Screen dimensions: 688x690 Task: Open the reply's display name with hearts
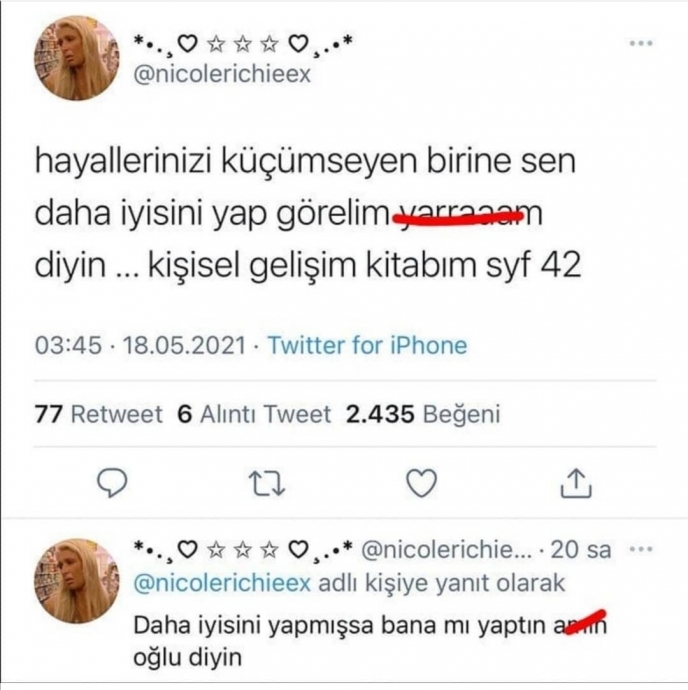(243, 550)
